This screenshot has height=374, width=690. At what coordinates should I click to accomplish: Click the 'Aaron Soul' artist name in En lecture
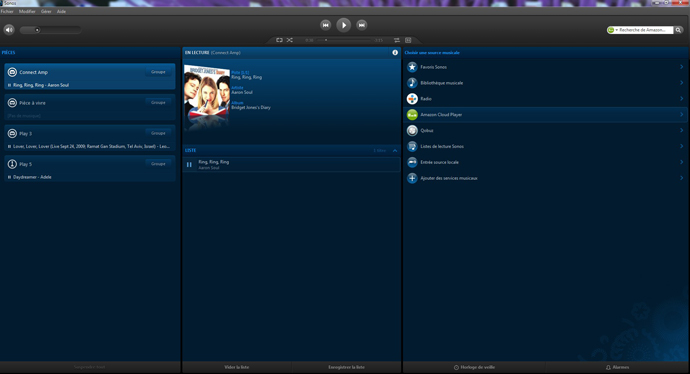pyautogui.click(x=242, y=92)
